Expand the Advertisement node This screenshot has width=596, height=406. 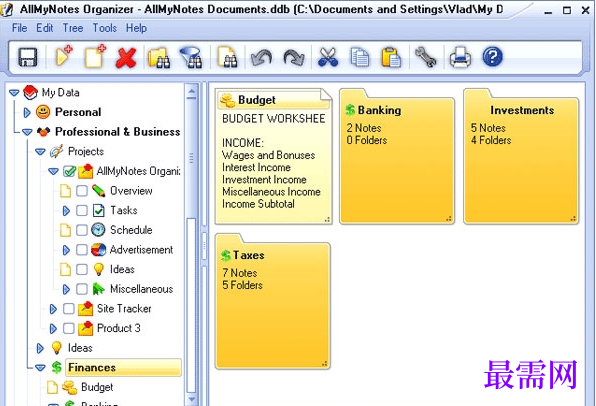pos(66,250)
